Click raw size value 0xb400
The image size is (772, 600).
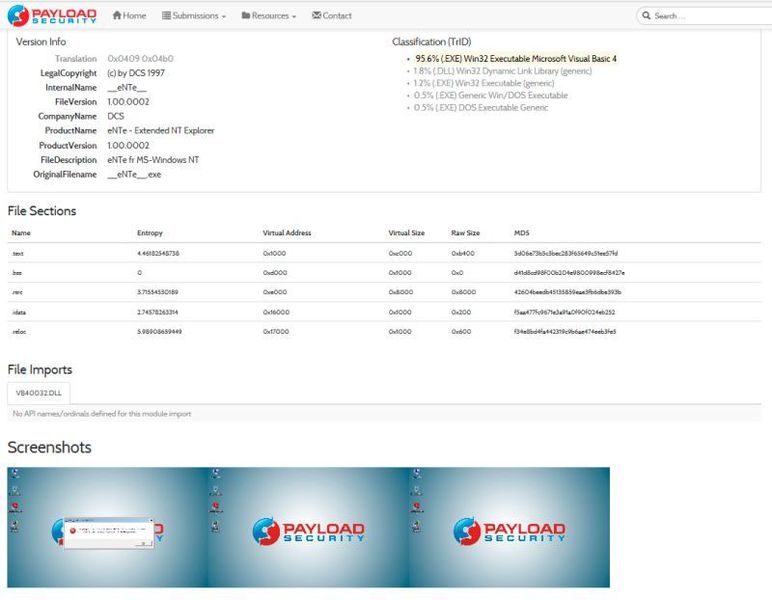point(463,253)
